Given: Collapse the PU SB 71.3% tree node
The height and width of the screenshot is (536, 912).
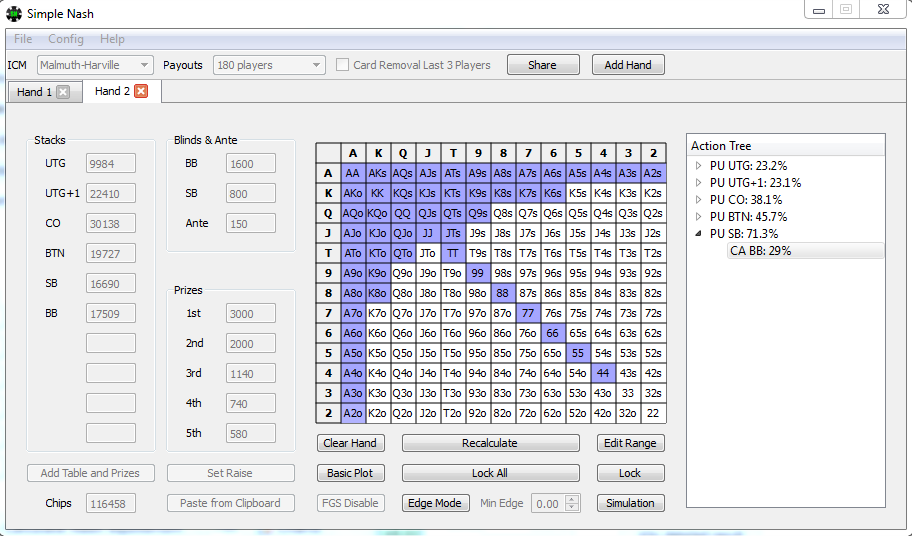Looking at the screenshot, I should pyautogui.click(x=698, y=234).
